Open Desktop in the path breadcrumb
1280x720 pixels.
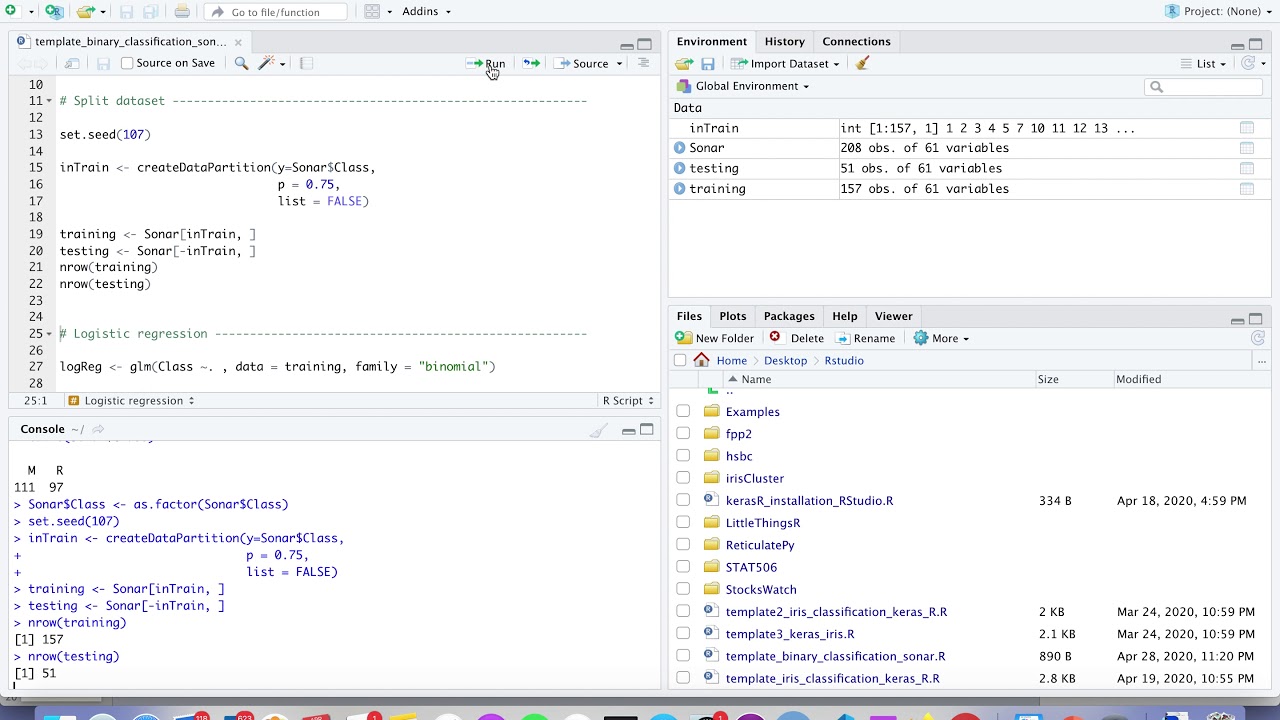point(785,360)
